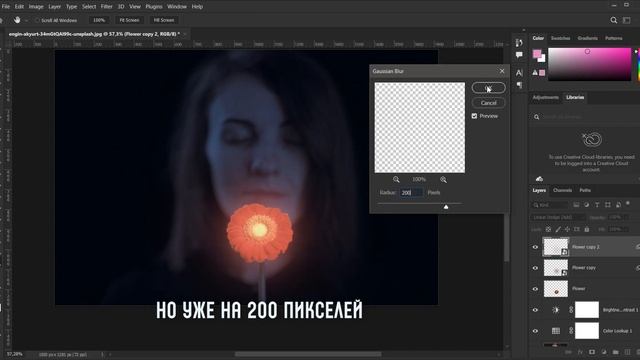The image size is (640, 360).
Task: Open the Paragraph panel icon
Action: pyautogui.click(x=519, y=85)
